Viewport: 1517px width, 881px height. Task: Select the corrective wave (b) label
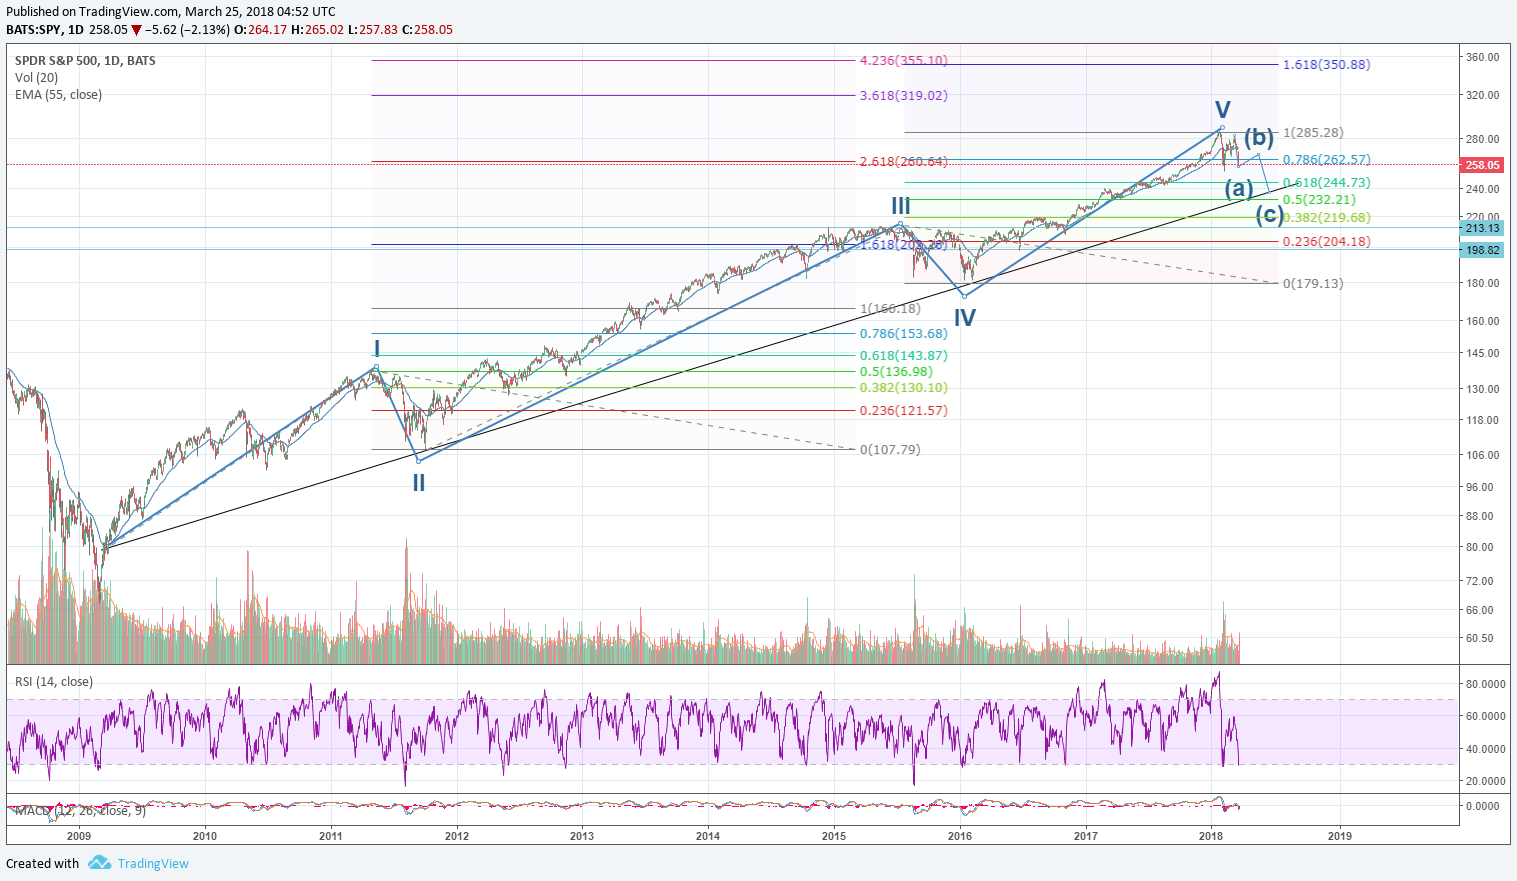[x=1259, y=138]
